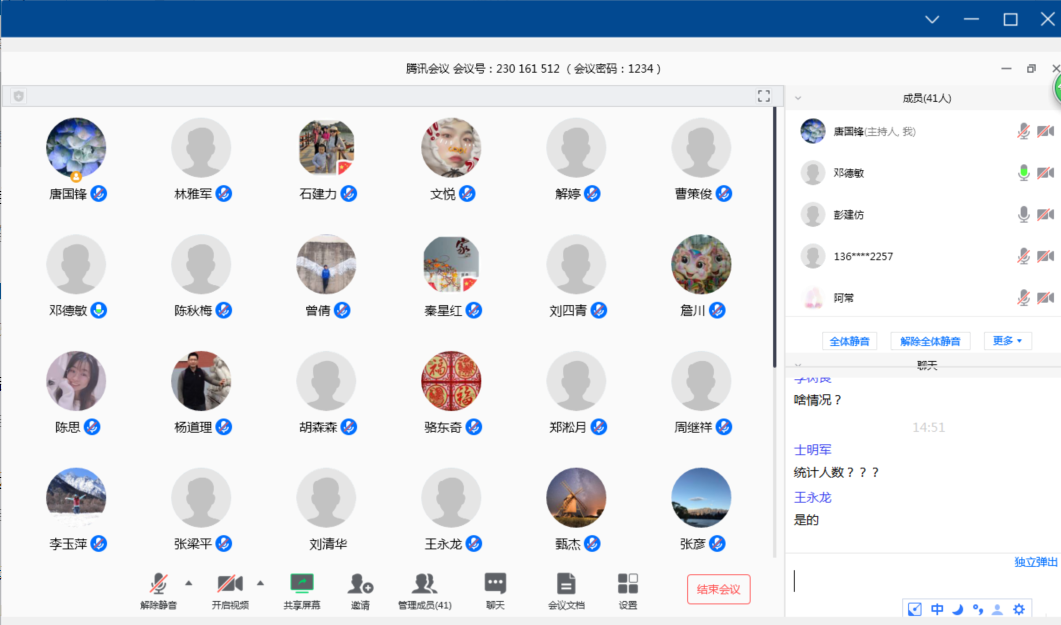The image size is (1061, 625).
Task: Click the mic badge next to 甄杰's tile
Action: 592,544
